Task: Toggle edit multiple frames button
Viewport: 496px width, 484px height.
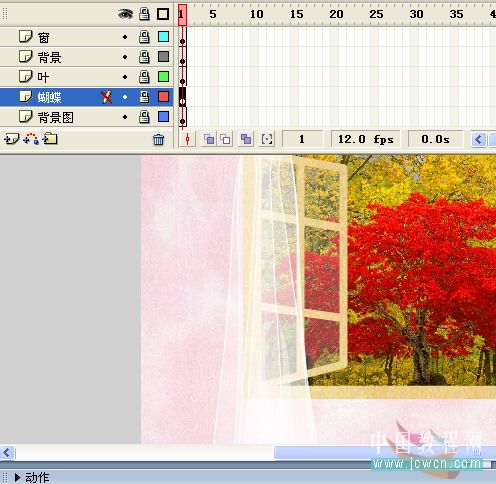Action: point(246,139)
